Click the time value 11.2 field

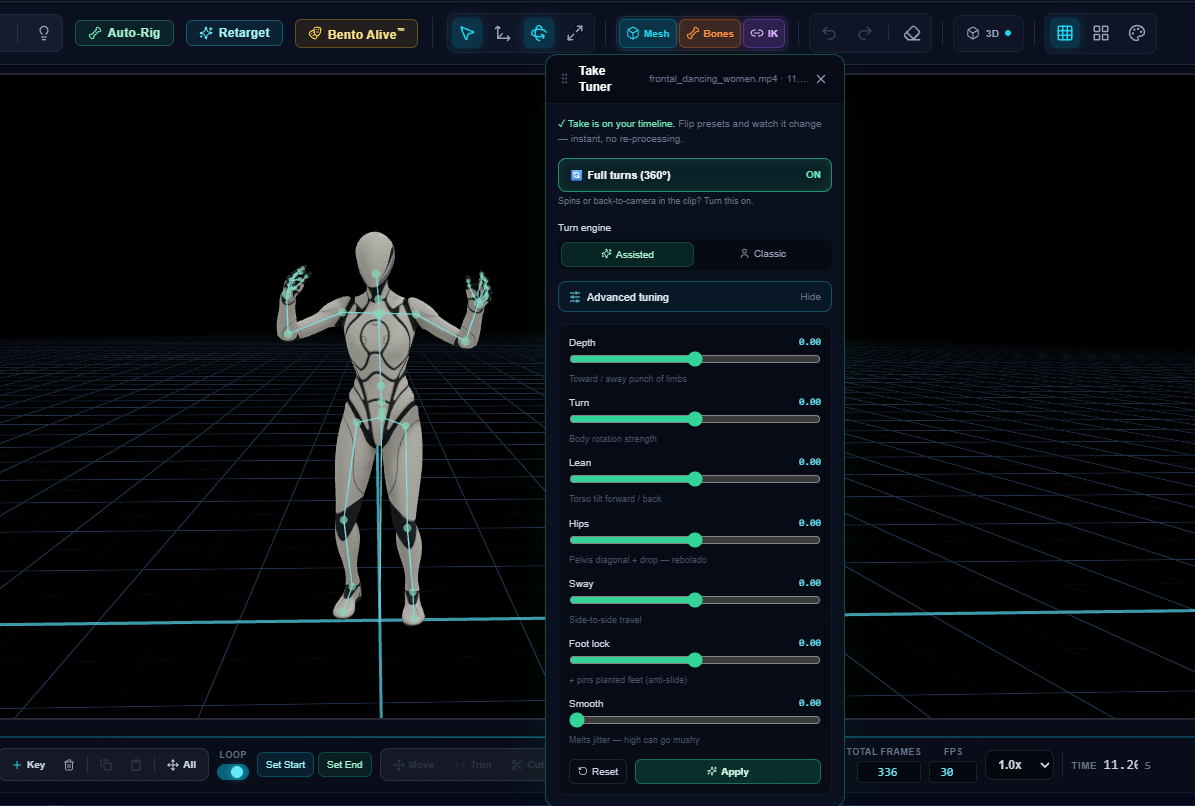[1121, 764]
